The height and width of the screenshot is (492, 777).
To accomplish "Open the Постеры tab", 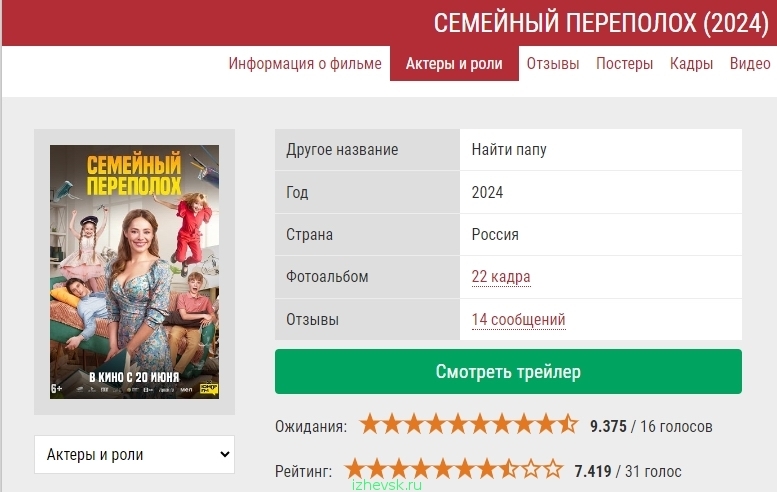I will click(x=624, y=63).
